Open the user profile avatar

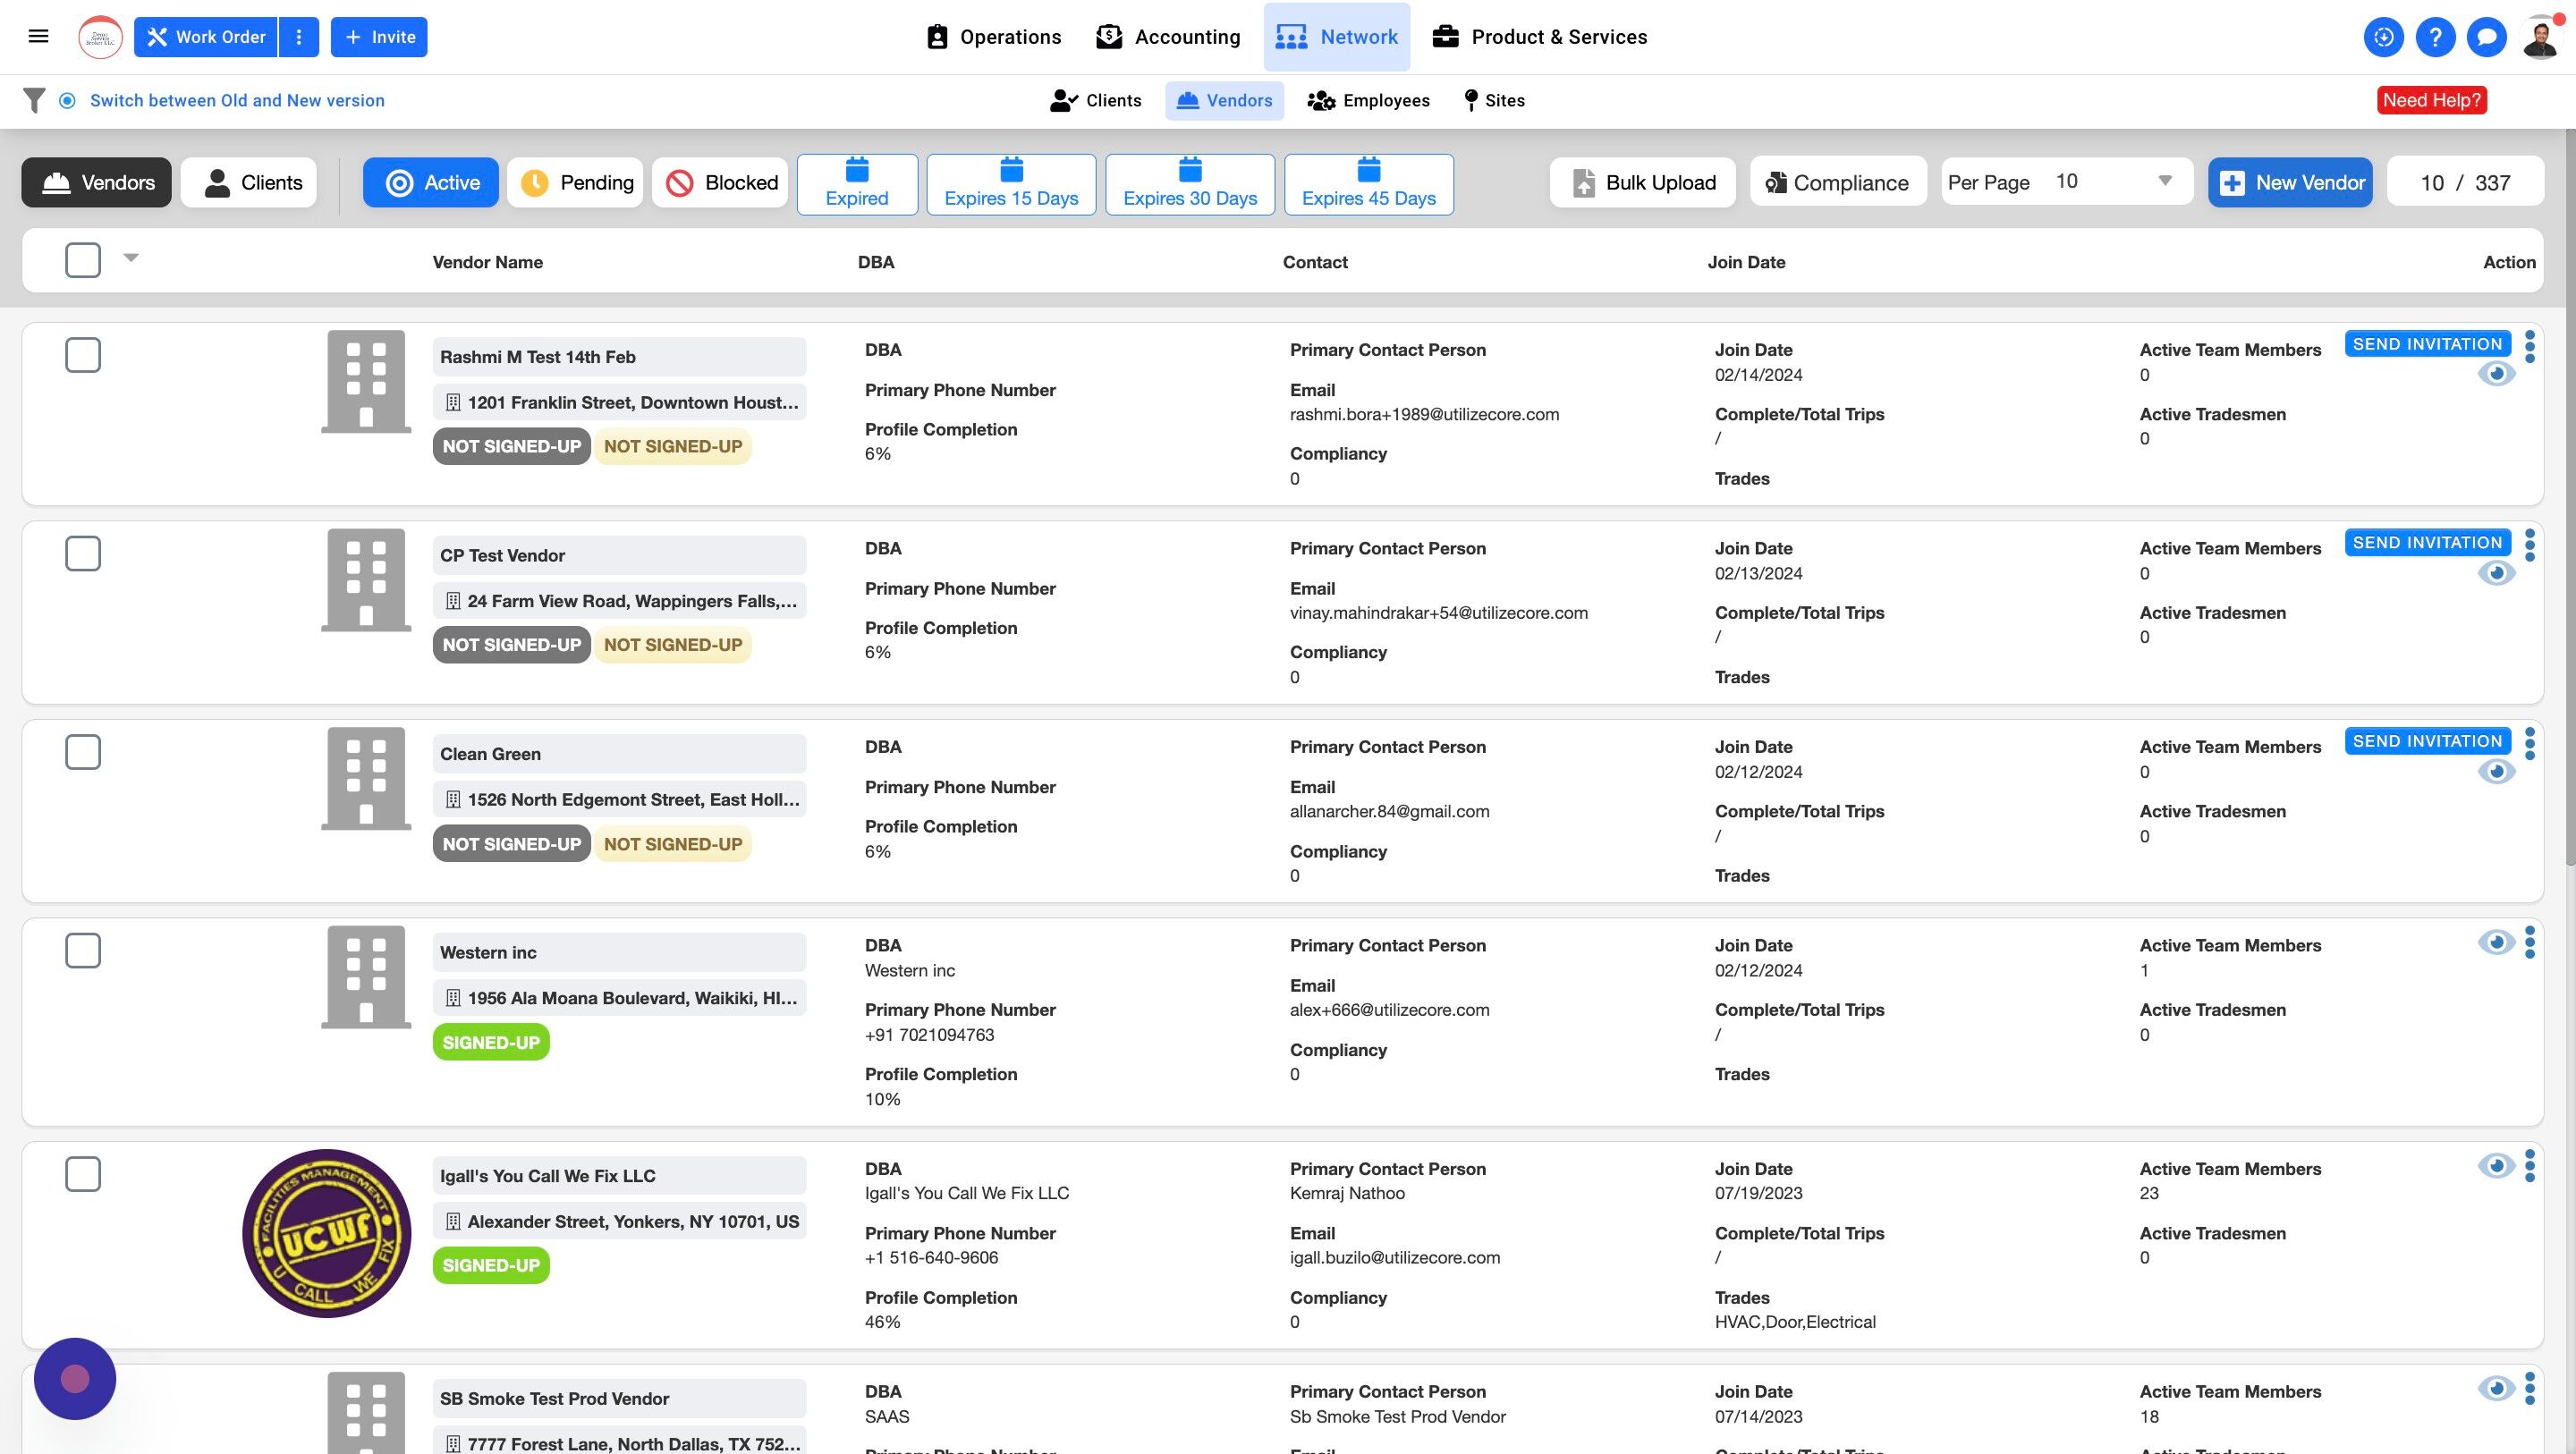click(2541, 37)
